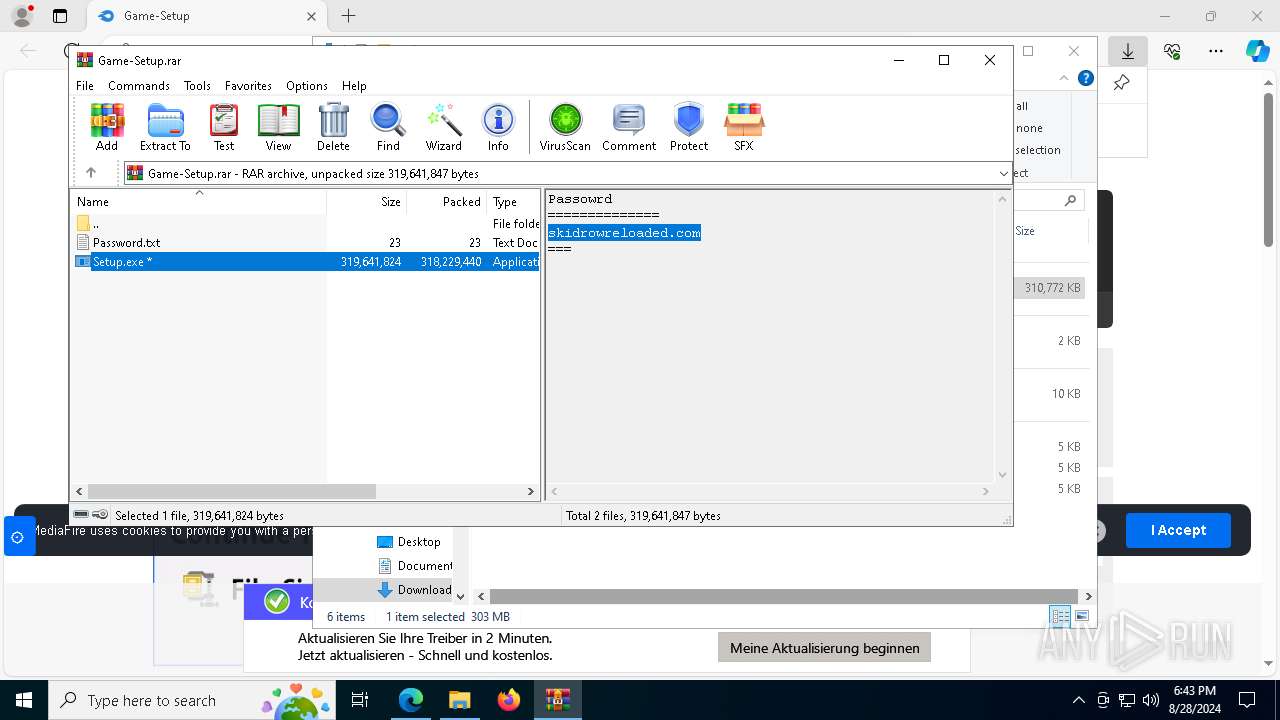Start VirusScan on the archive
The height and width of the screenshot is (720, 1280).
[565, 127]
